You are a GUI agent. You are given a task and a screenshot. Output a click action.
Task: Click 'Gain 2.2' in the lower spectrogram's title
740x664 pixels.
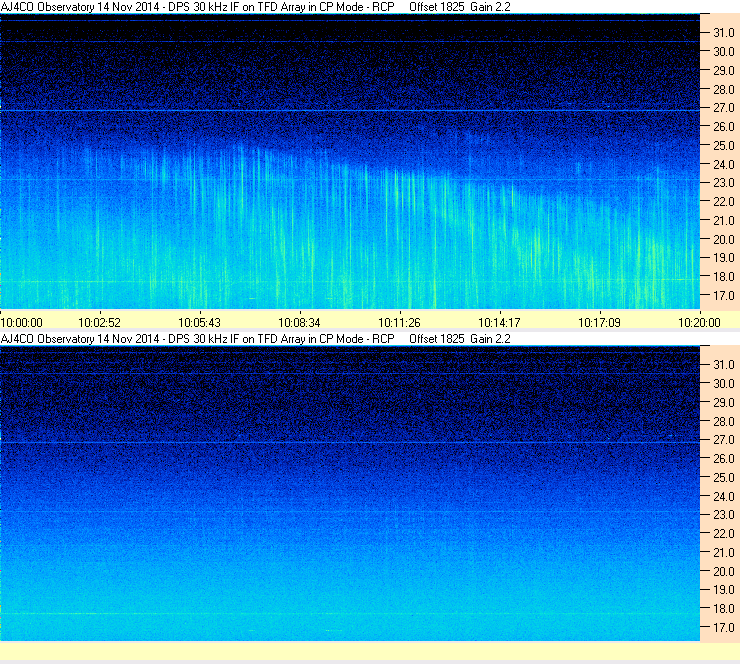tap(490, 339)
